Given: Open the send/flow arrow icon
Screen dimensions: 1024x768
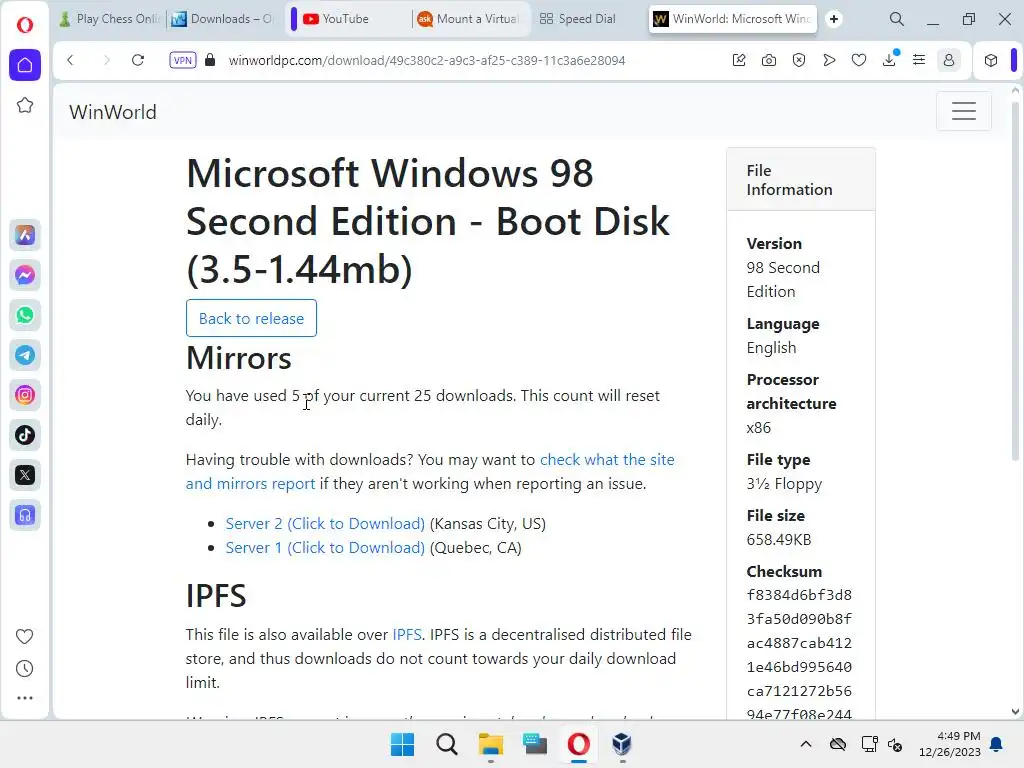Looking at the screenshot, I should tap(829, 60).
